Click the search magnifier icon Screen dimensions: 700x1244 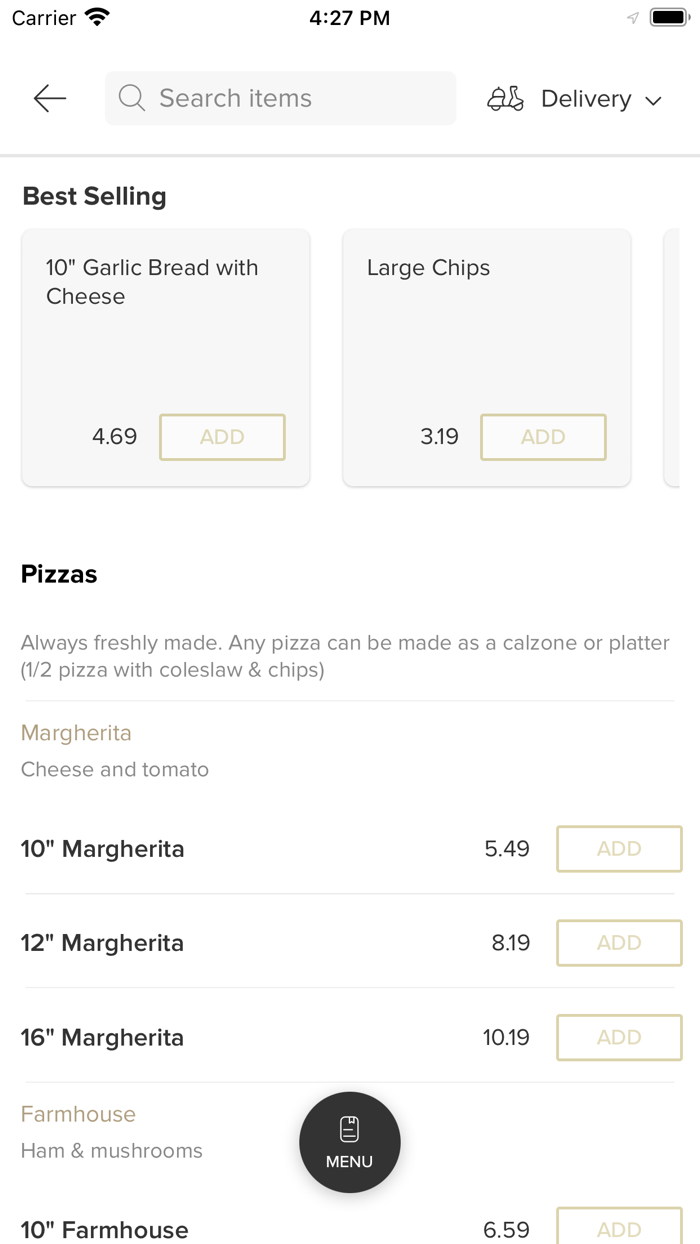[x=132, y=98]
